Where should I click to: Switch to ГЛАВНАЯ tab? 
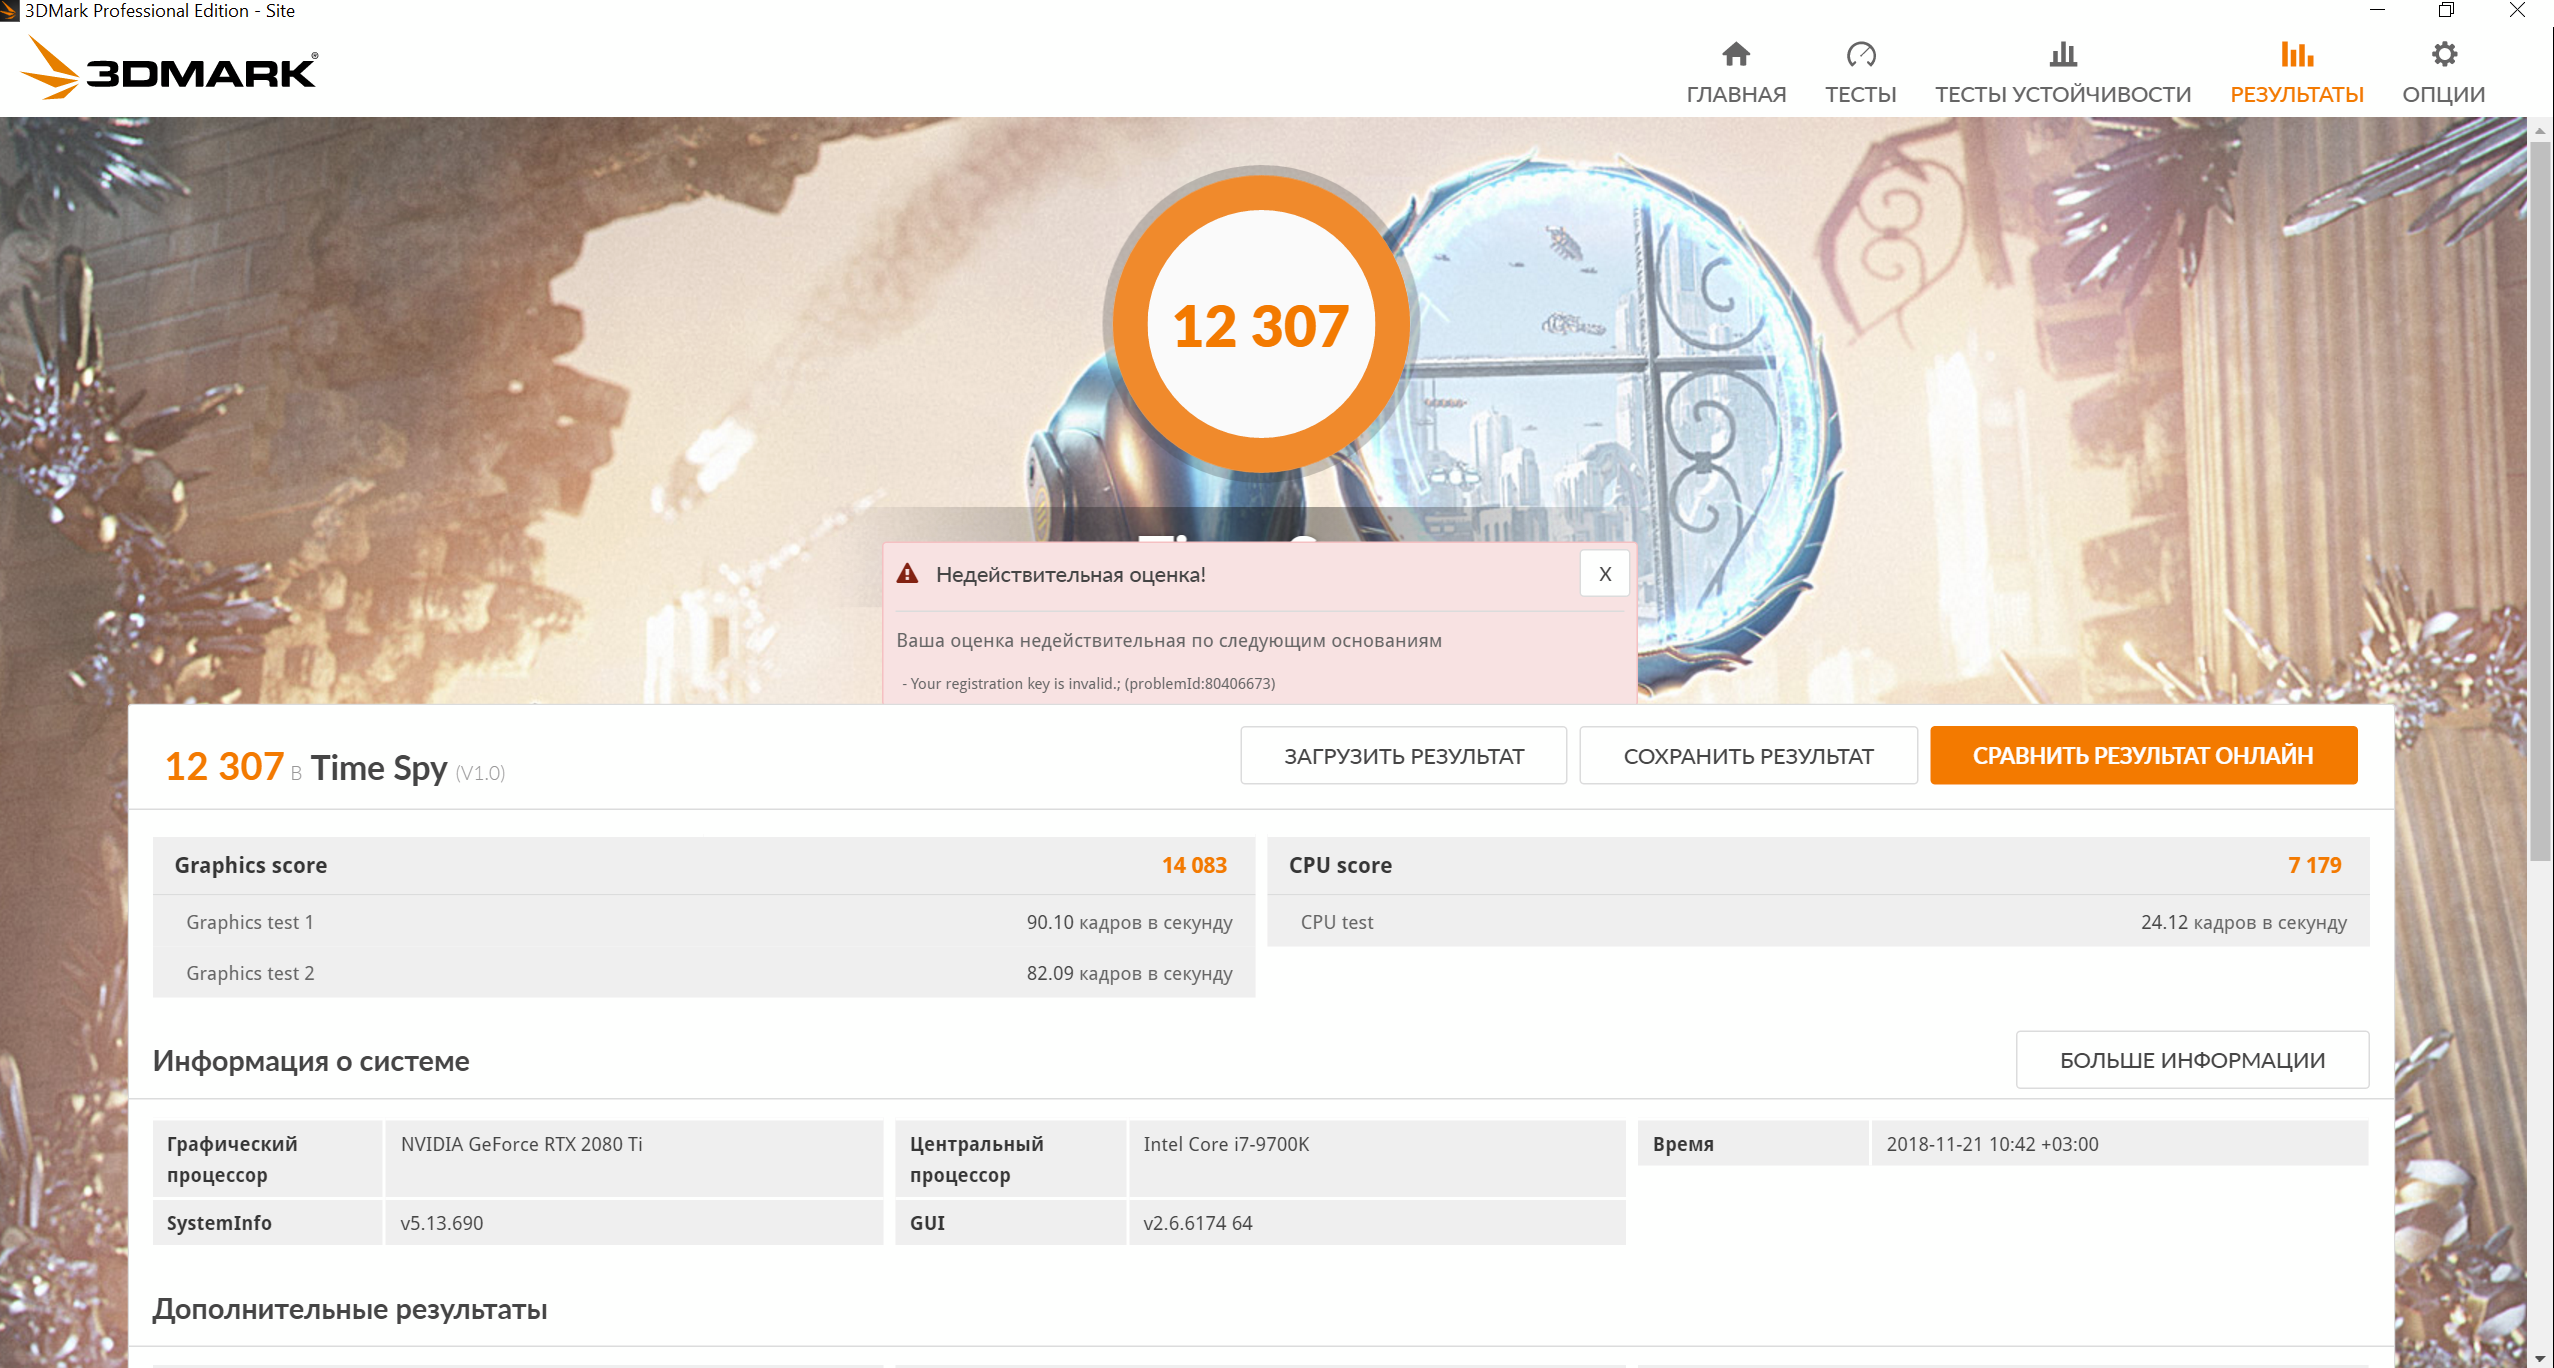point(1735,94)
